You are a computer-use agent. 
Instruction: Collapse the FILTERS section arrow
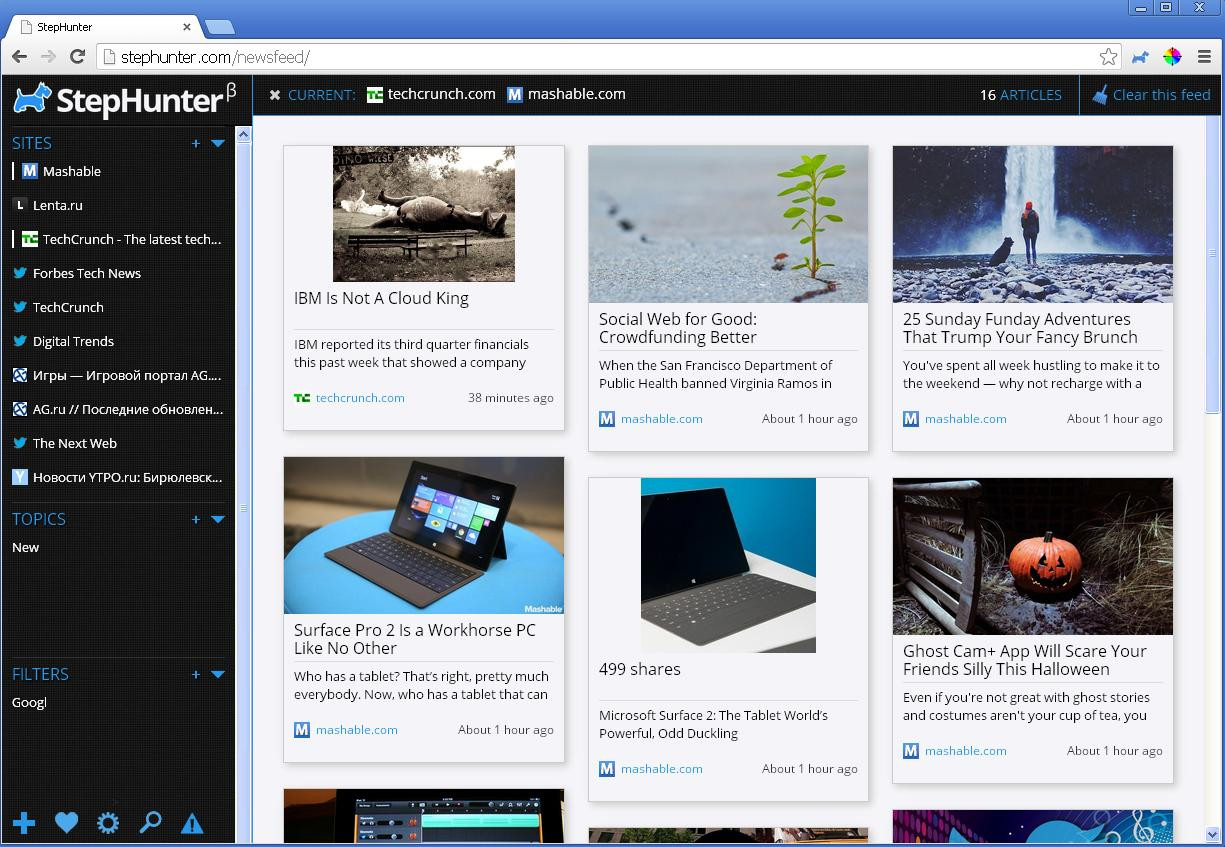click(x=217, y=675)
